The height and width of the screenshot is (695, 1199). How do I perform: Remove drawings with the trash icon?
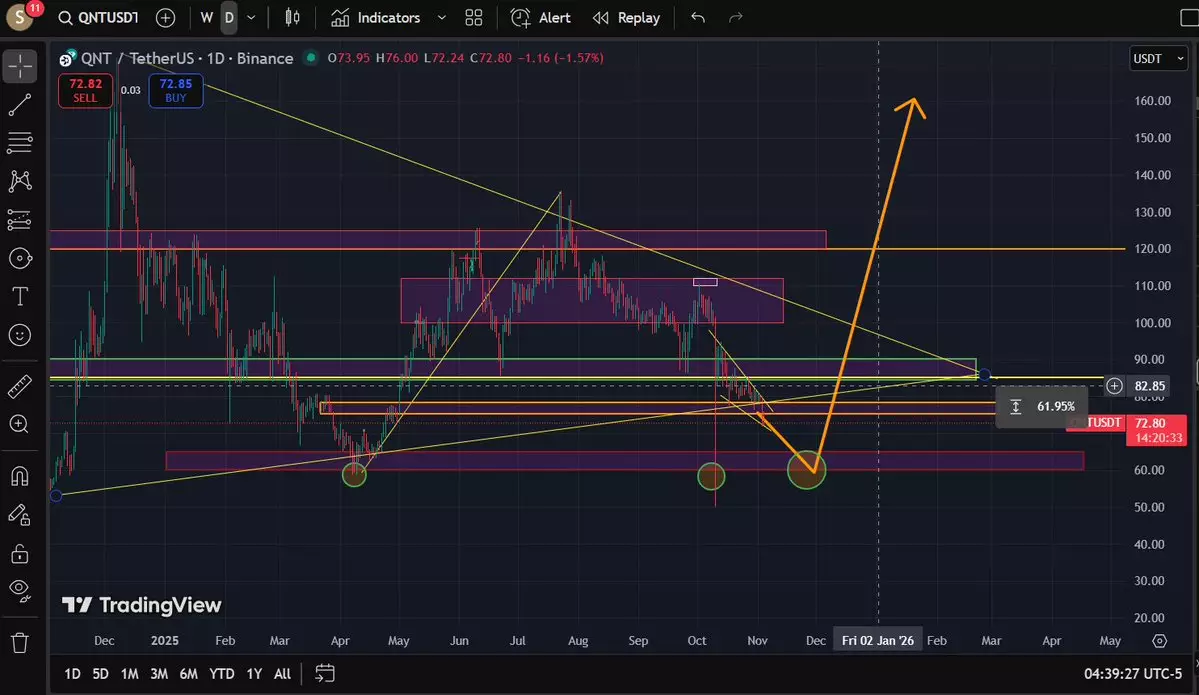coord(19,642)
